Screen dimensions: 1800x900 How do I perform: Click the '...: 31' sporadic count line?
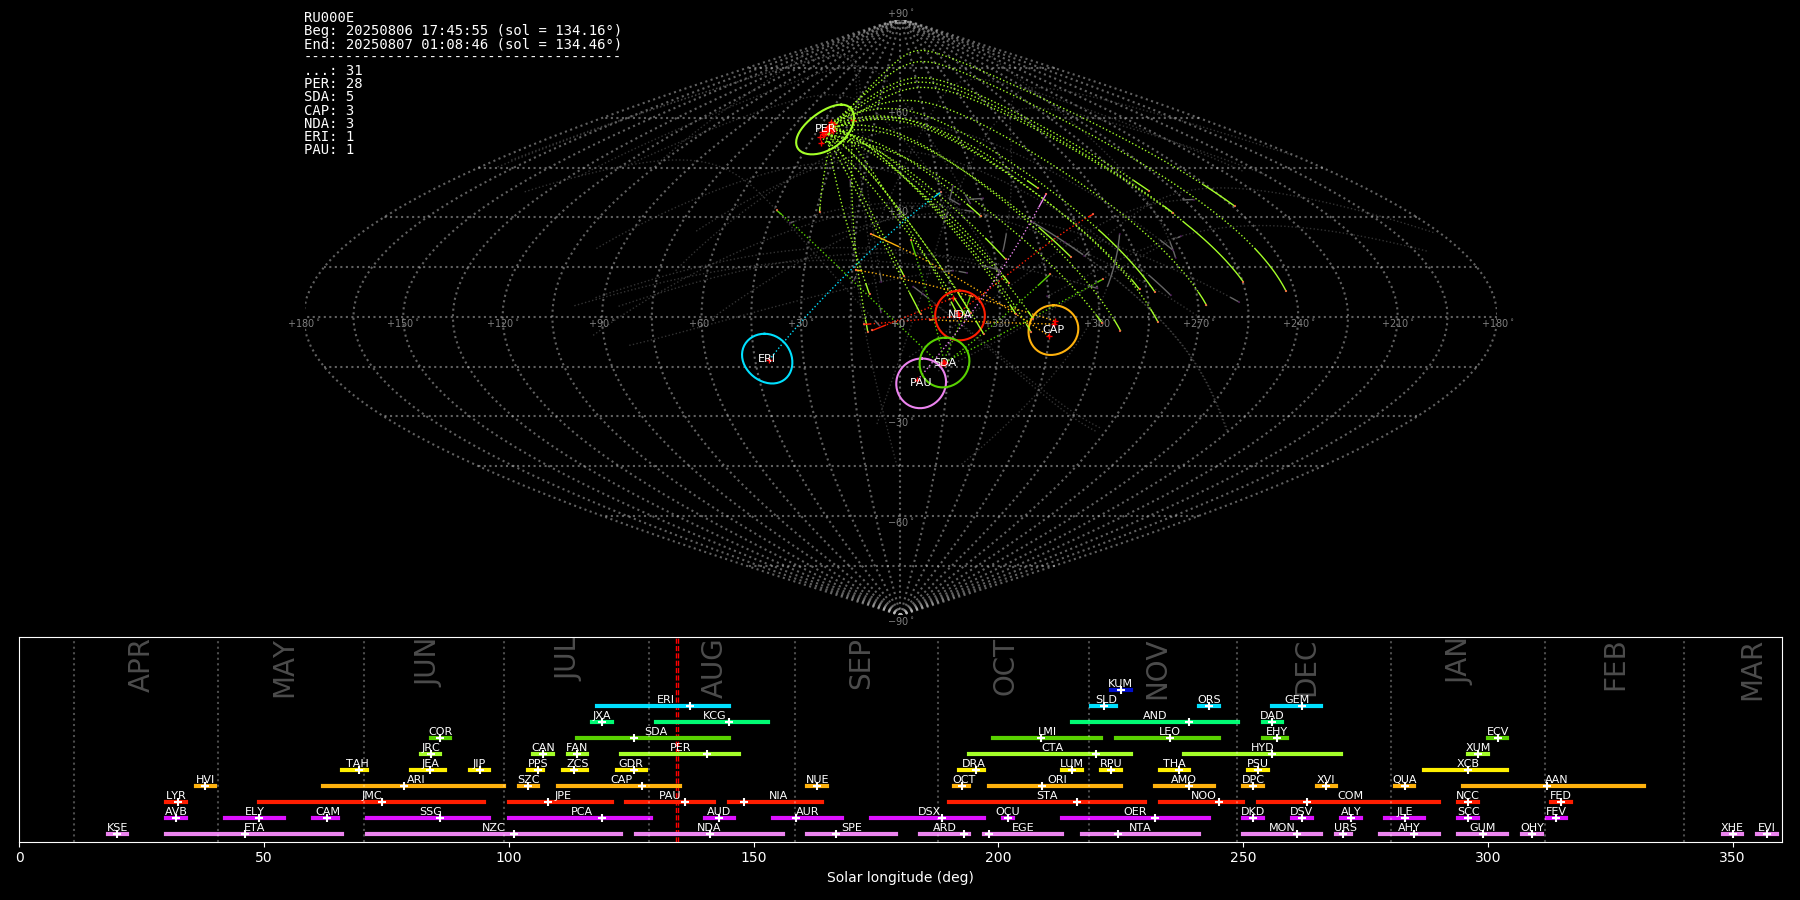pos(333,71)
